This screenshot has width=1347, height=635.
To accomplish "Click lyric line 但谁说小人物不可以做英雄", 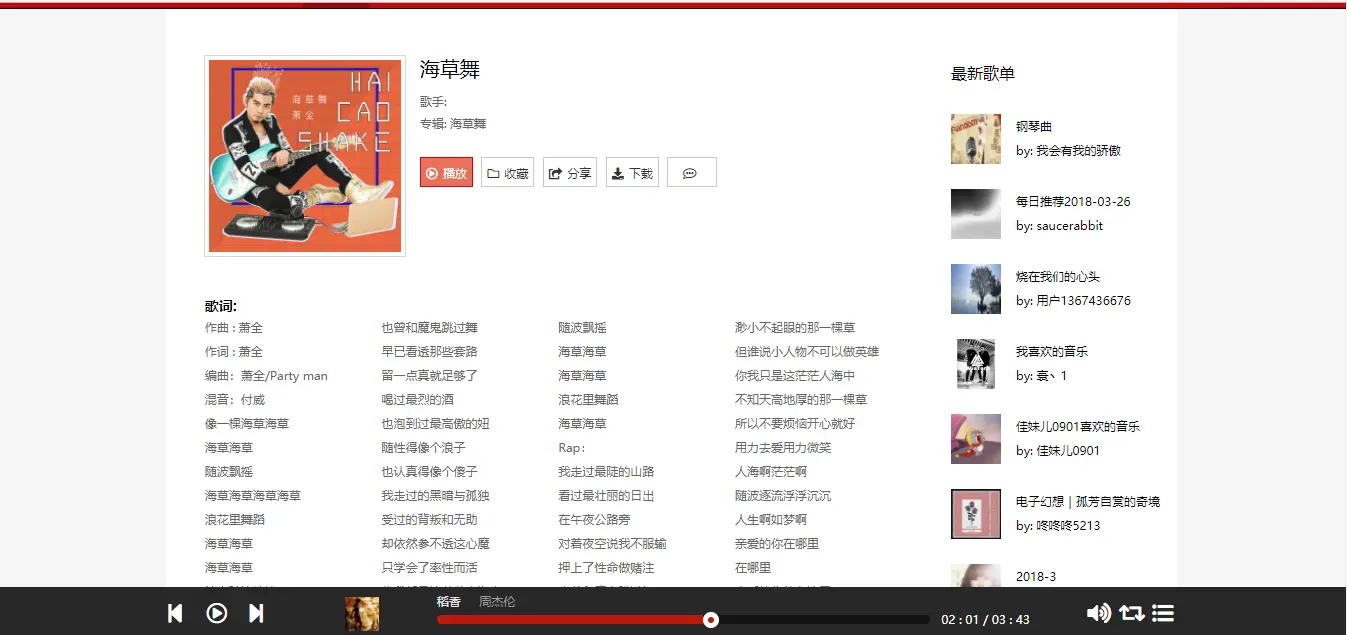I will point(807,352).
